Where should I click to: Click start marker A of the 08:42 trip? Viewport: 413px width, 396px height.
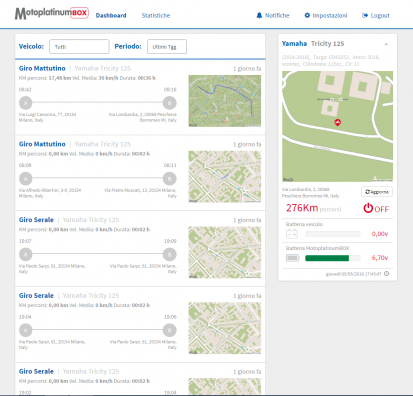tap(26, 103)
